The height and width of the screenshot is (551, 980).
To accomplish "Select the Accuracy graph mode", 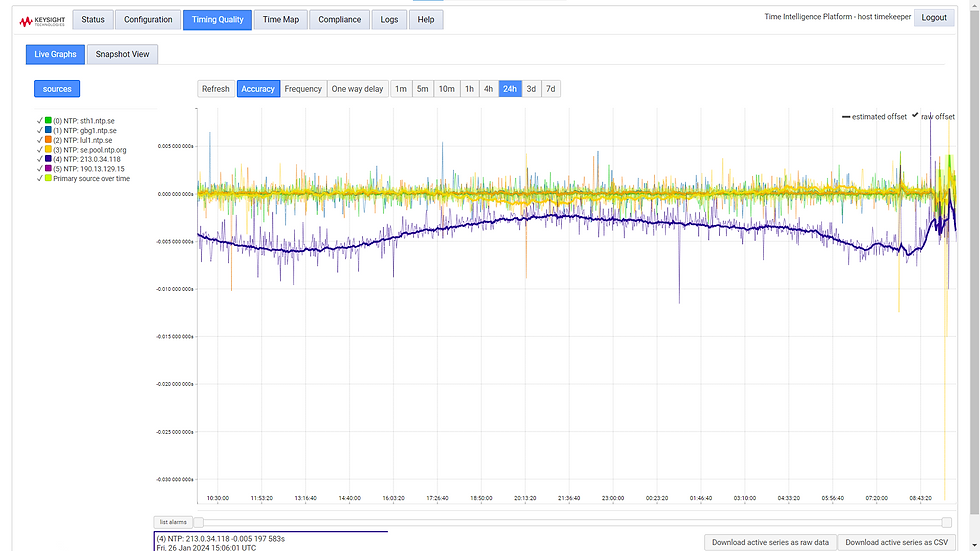I will tap(258, 89).
